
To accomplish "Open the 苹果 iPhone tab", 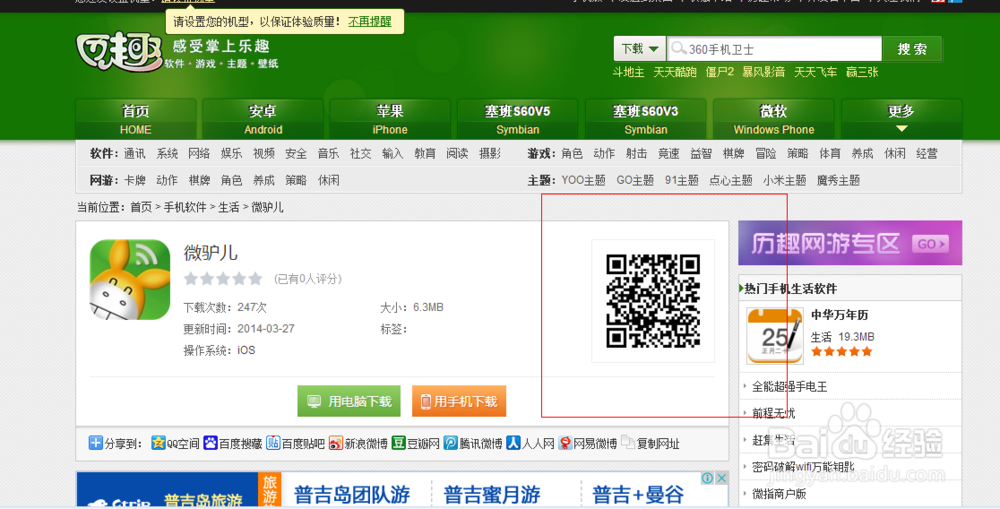I will point(390,119).
